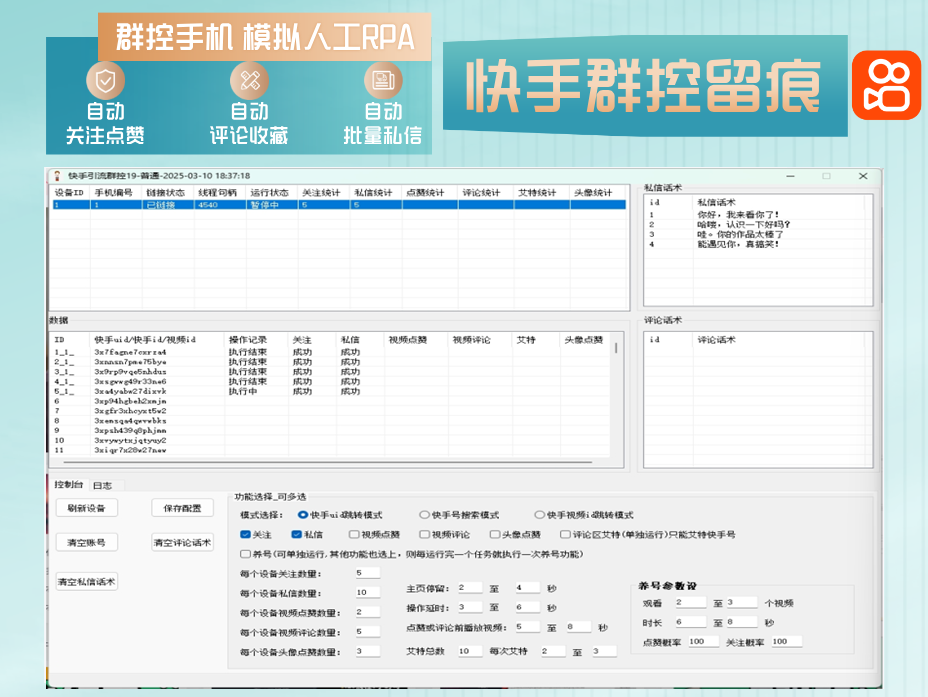
Task: Open the 日志 tab
Action: click(x=102, y=485)
